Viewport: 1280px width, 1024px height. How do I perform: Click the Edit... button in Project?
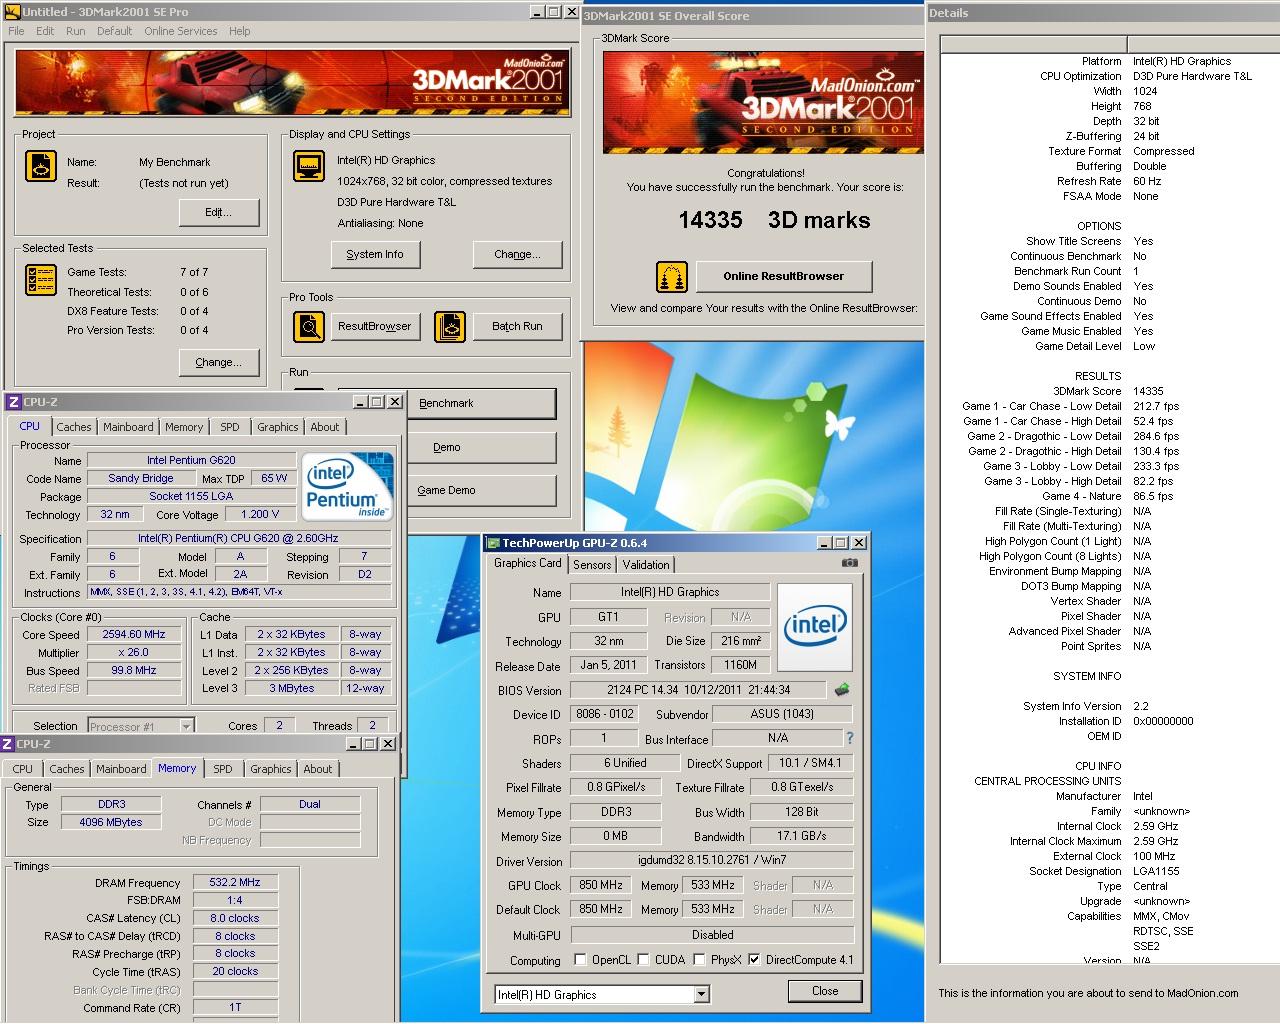point(218,213)
